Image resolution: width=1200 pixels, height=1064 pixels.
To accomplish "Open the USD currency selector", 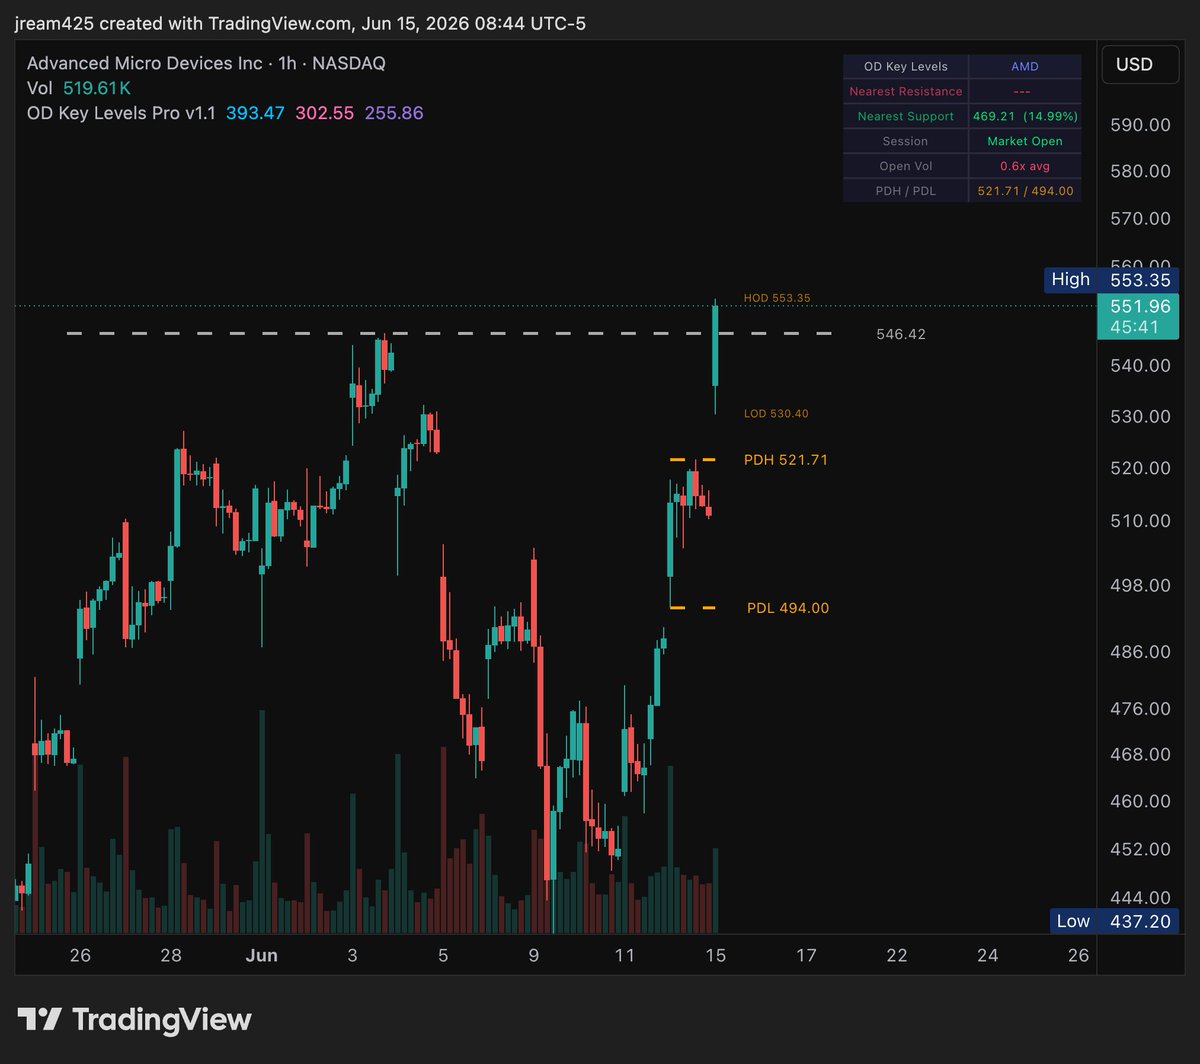I will click(1140, 65).
